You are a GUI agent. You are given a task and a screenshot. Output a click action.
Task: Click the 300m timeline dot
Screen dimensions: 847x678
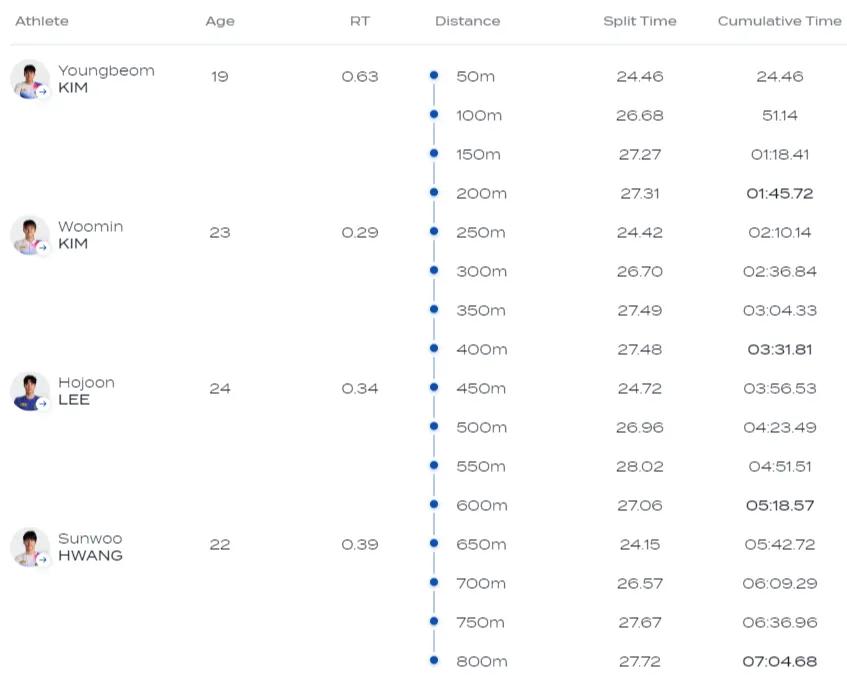pyautogui.click(x=434, y=270)
